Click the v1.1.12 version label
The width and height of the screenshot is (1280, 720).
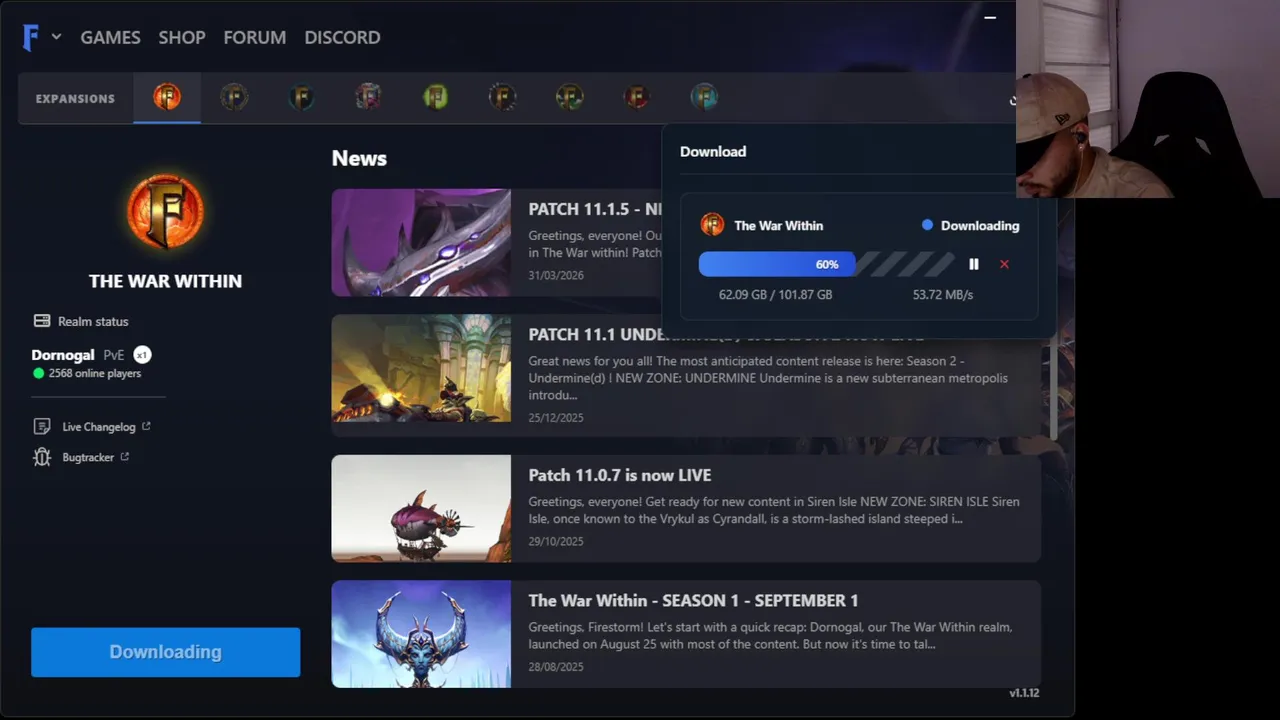point(1024,692)
